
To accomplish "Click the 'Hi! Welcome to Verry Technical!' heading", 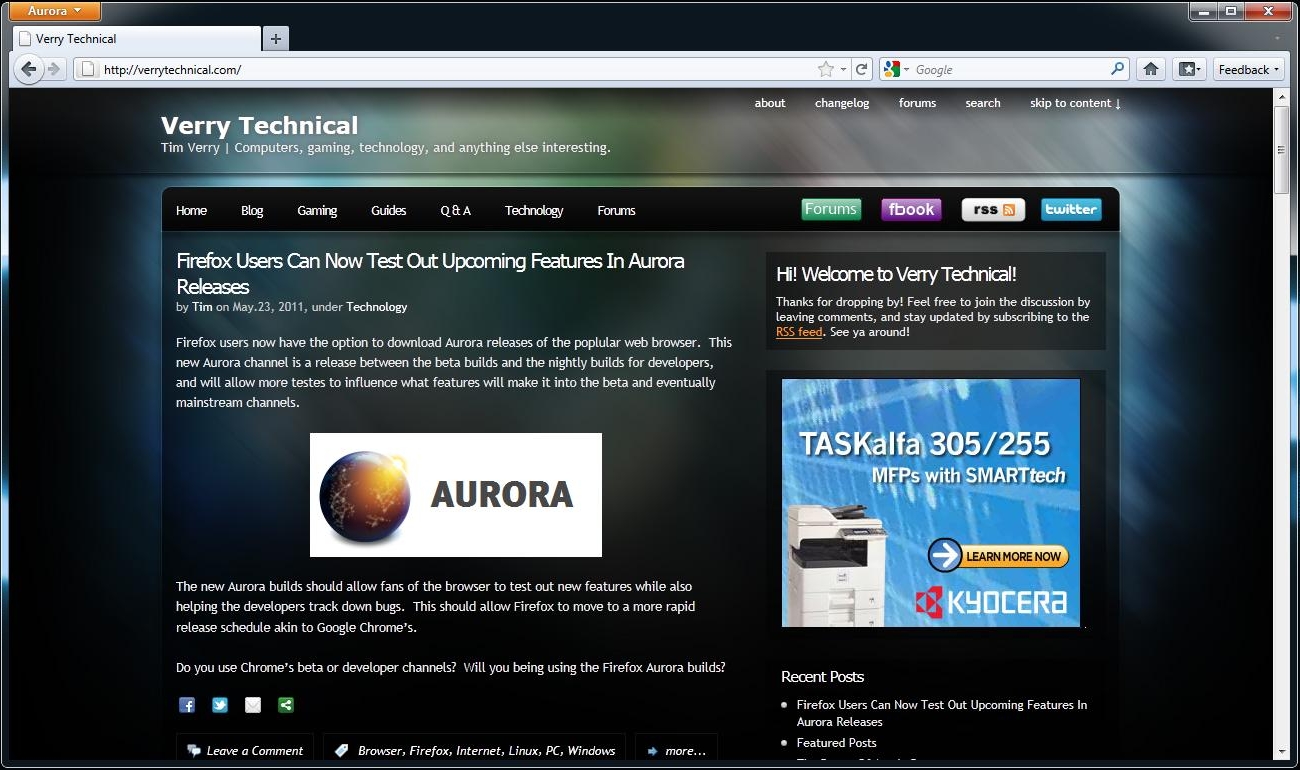I will click(x=896, y=274).
